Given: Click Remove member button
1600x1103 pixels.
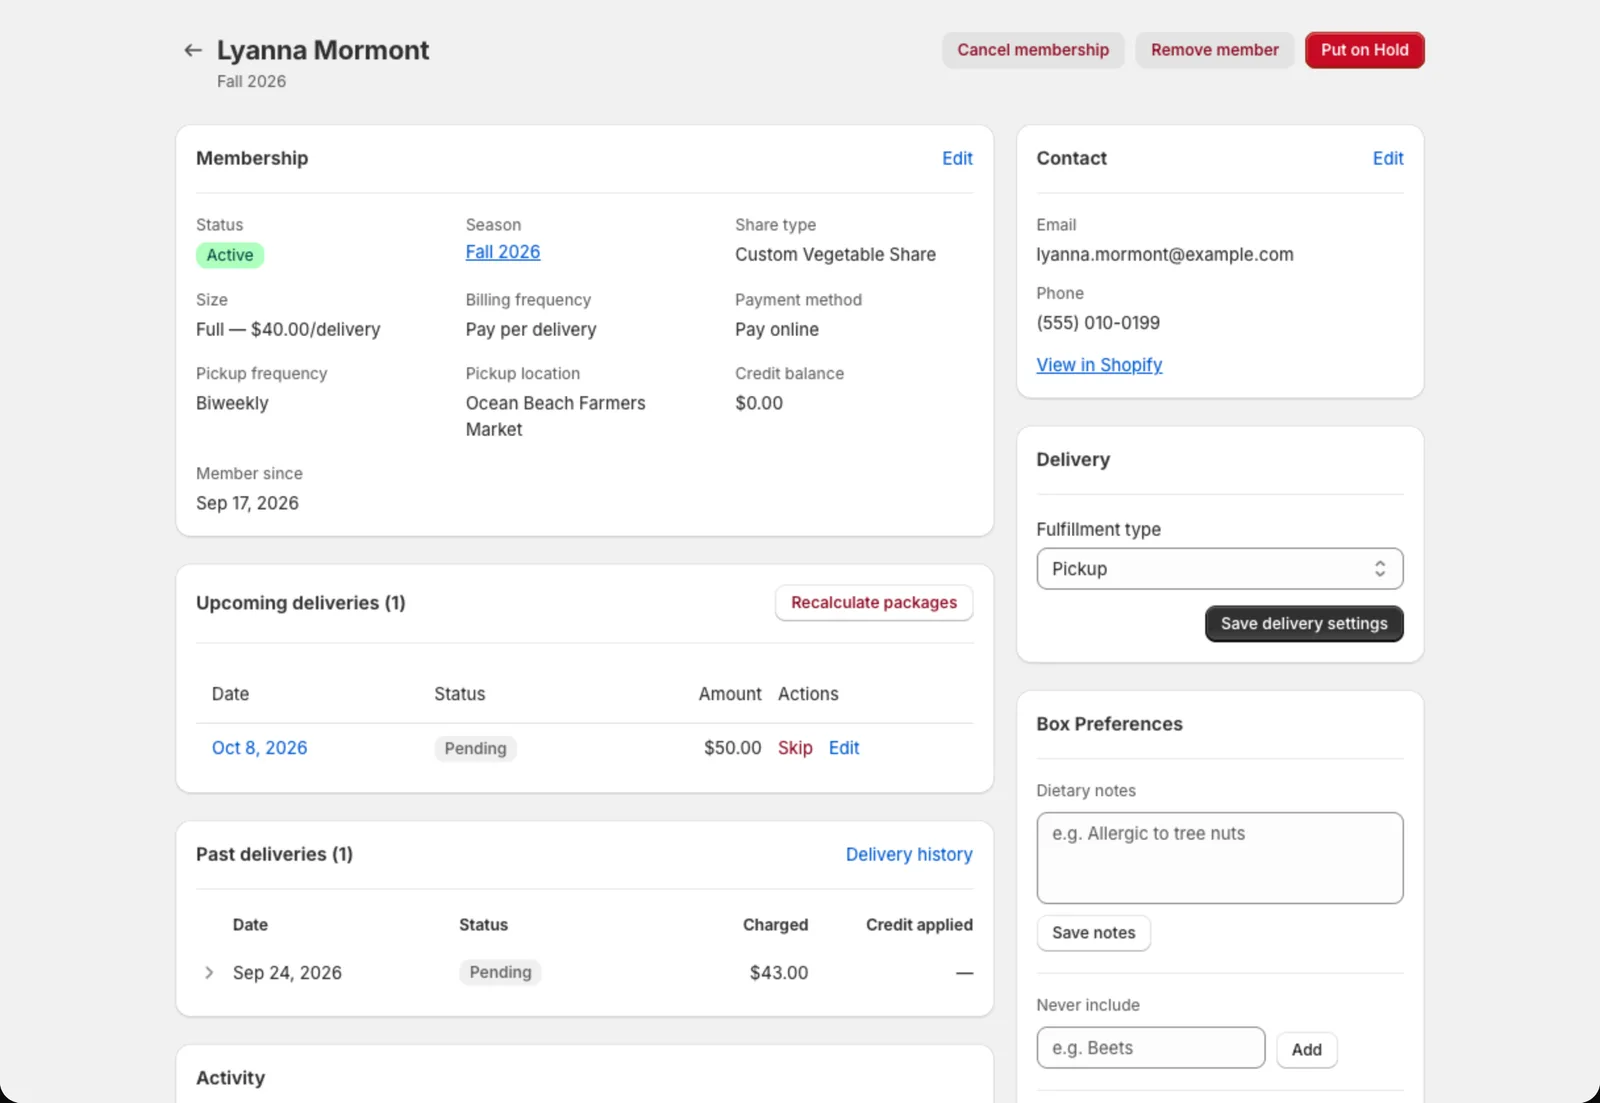Looking at the screenshot, I should (x=1214, y=50).
